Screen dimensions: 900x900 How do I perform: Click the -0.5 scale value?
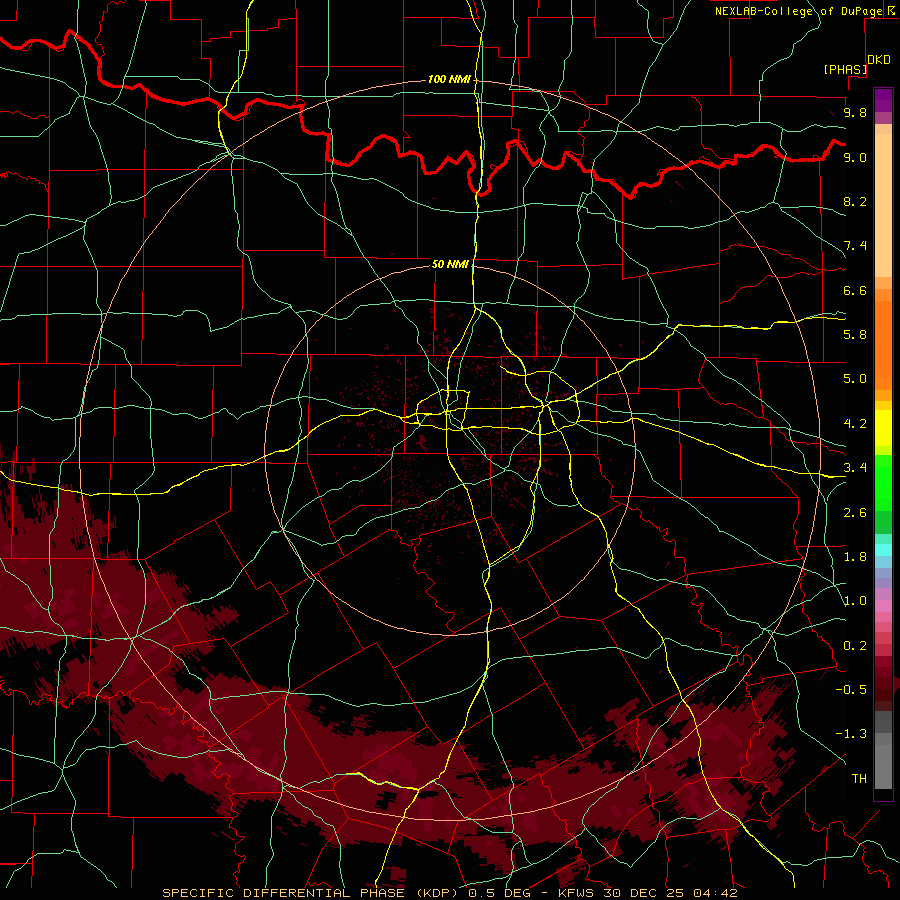pyautogui.click(x=851, y=689)
